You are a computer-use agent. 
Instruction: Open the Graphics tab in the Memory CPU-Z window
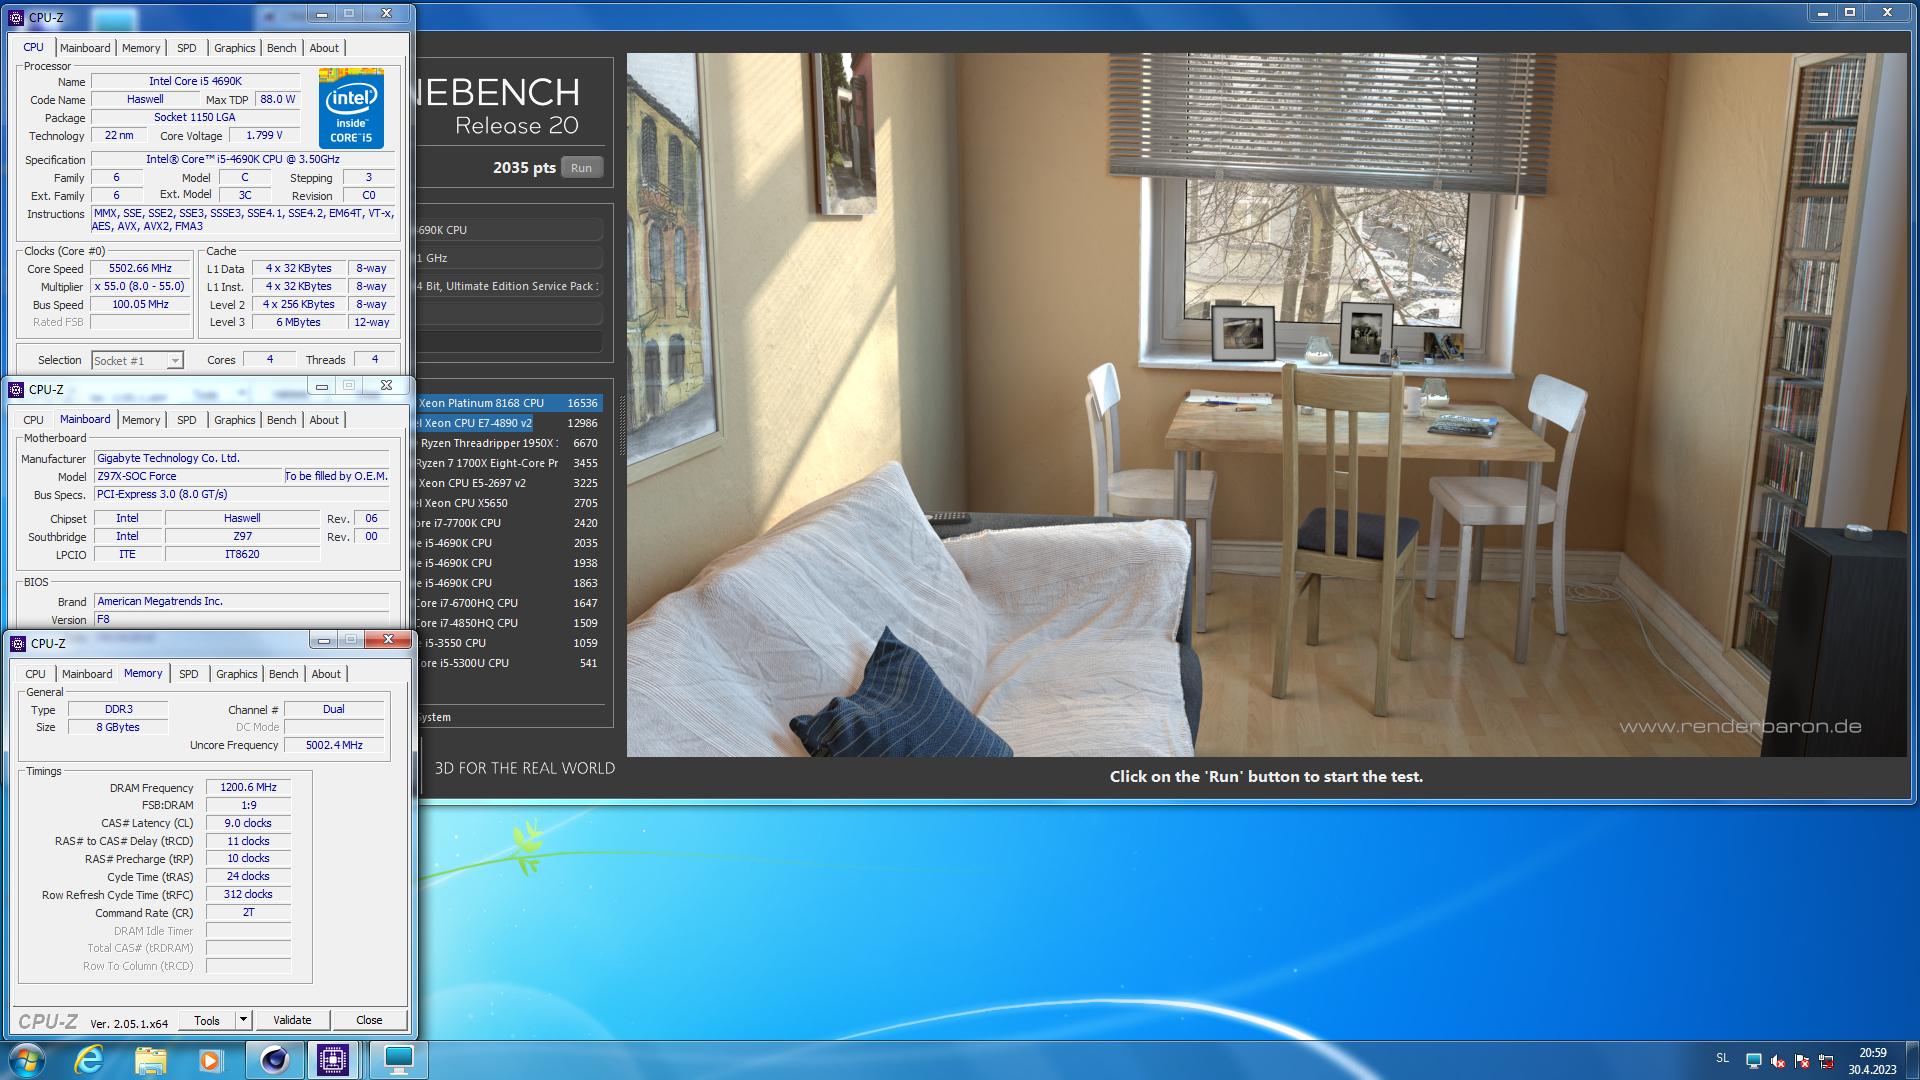pyautogui.click(x=237, y=674)
